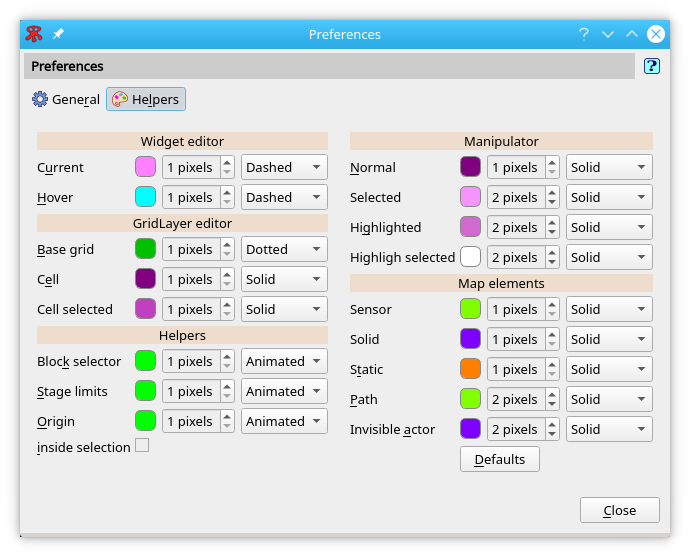This screenshot has width=690, height=557.
Task: Click the red application icon in title bar
Action: [34, 34]
